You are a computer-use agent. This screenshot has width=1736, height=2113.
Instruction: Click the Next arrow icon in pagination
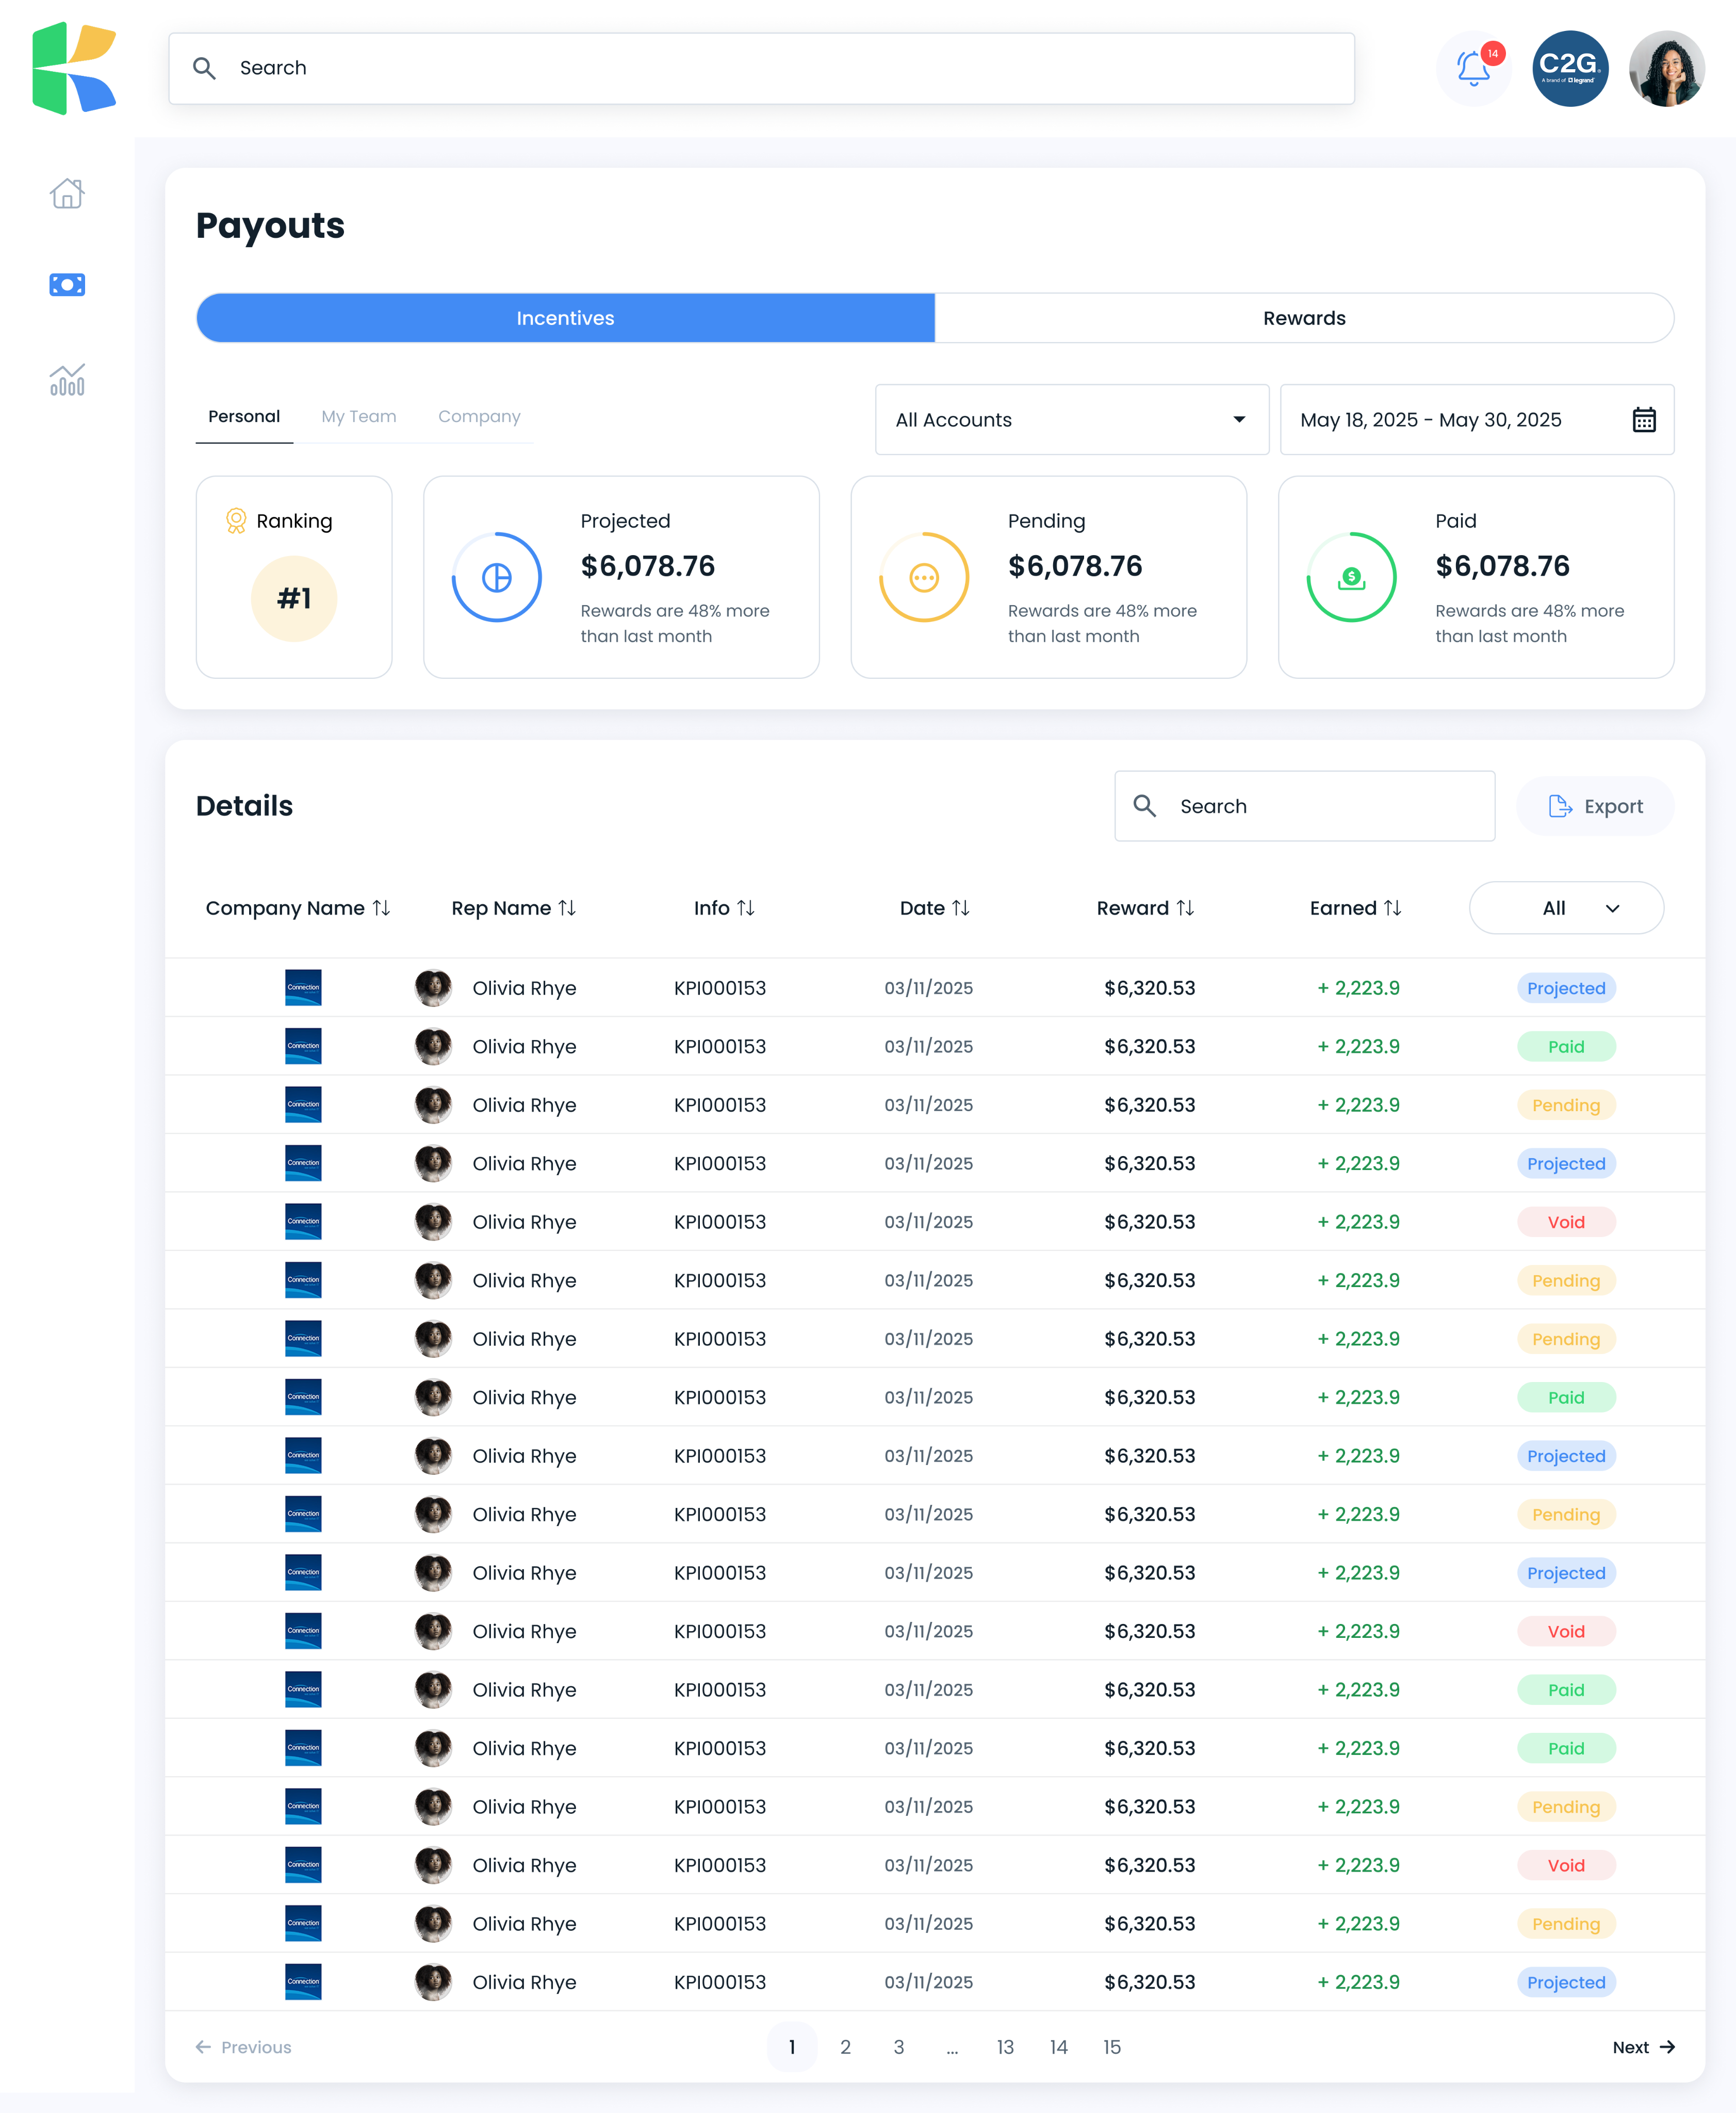coord(1667,2047)
